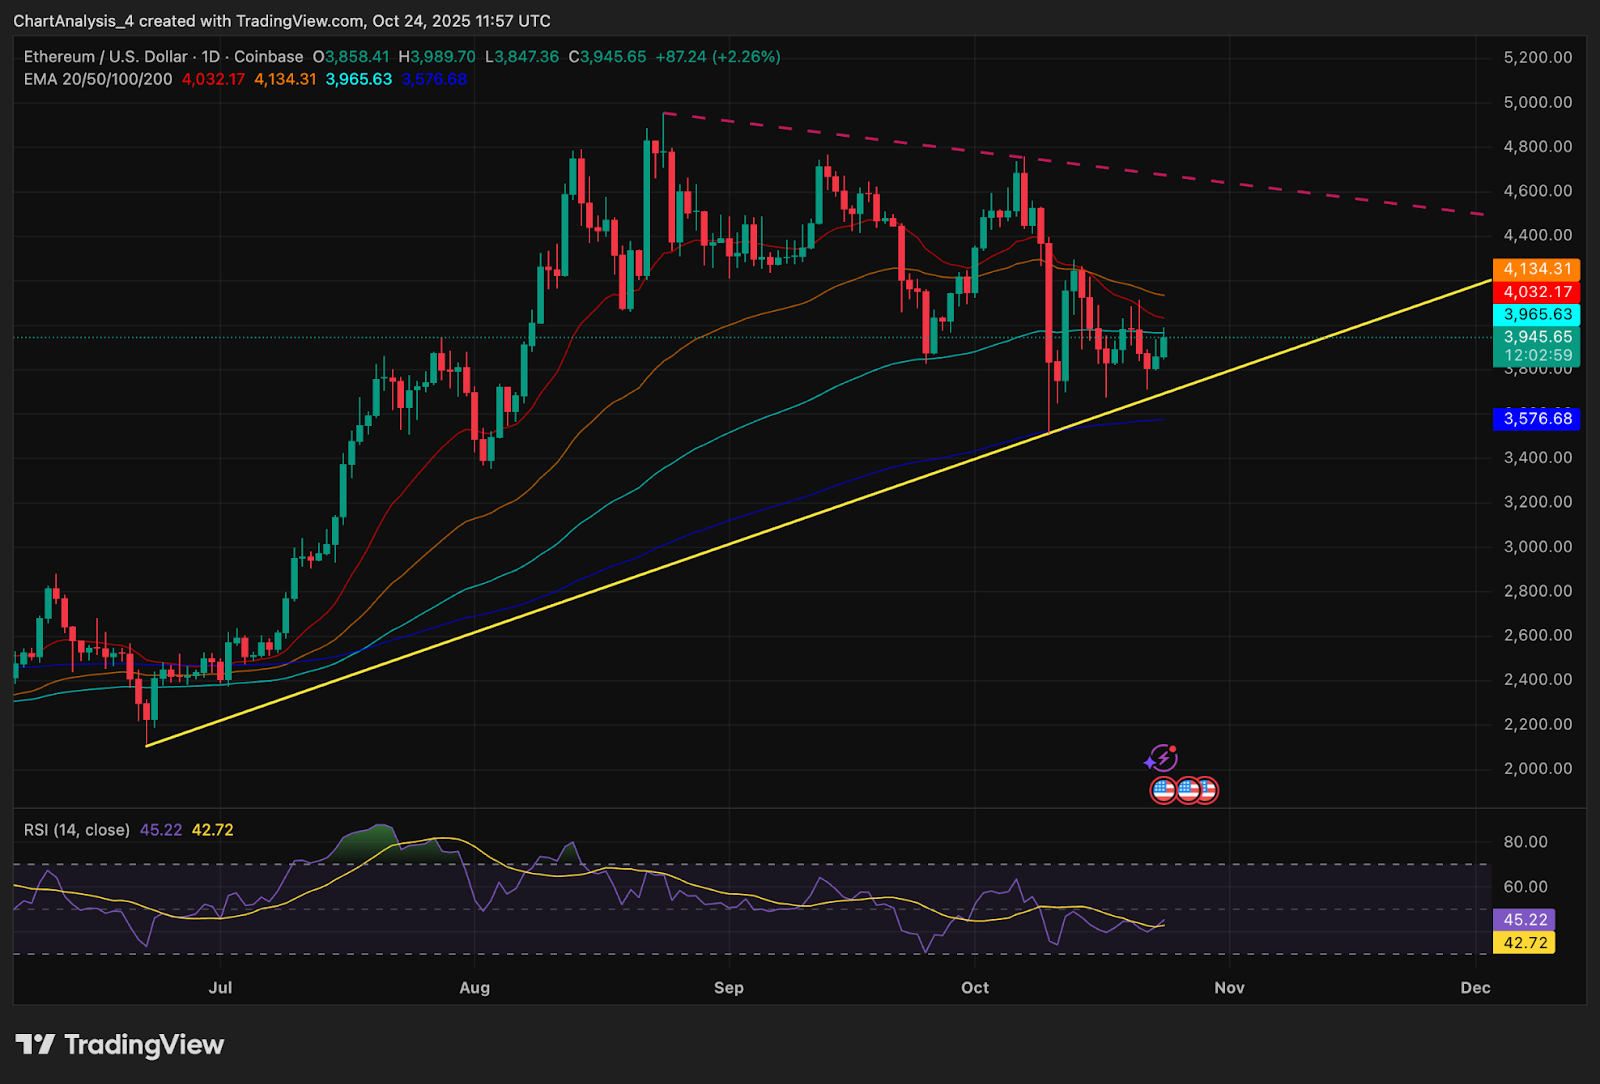Click the EMA 20/50/100/200 indicator legend
1600x1084 pixels.
pyautogui.click(x=98, y=80)
